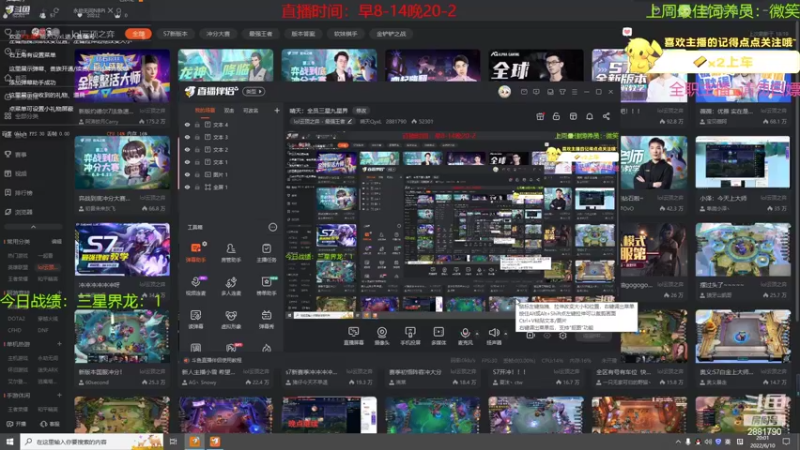Open the toolbox more-options ellipsis icon

tap(273, 227)
